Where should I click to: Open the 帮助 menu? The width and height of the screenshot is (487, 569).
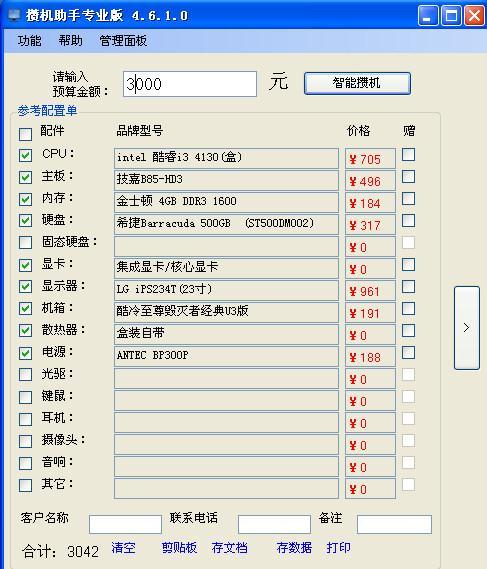click(x=70, y=41)
